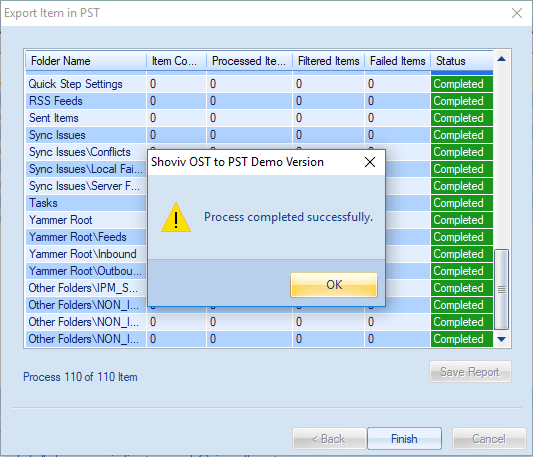The height and width of the screenshot is (457, 533).
Task: Click the Process completed successfully message
Action: coord(288,217)
